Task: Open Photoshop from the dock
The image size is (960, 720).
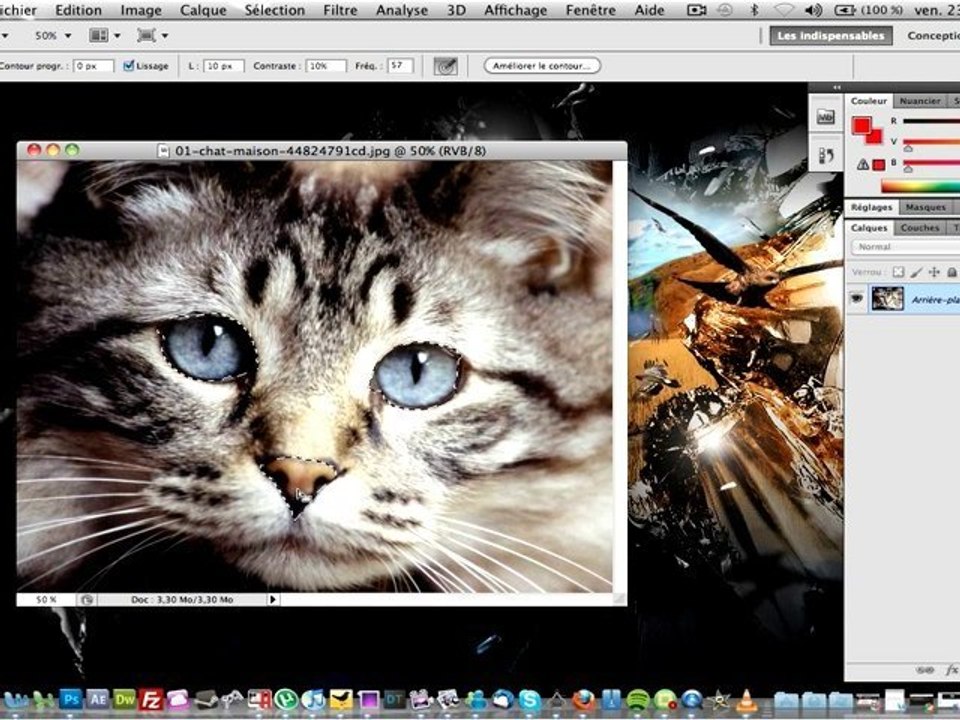Action: 70,699
